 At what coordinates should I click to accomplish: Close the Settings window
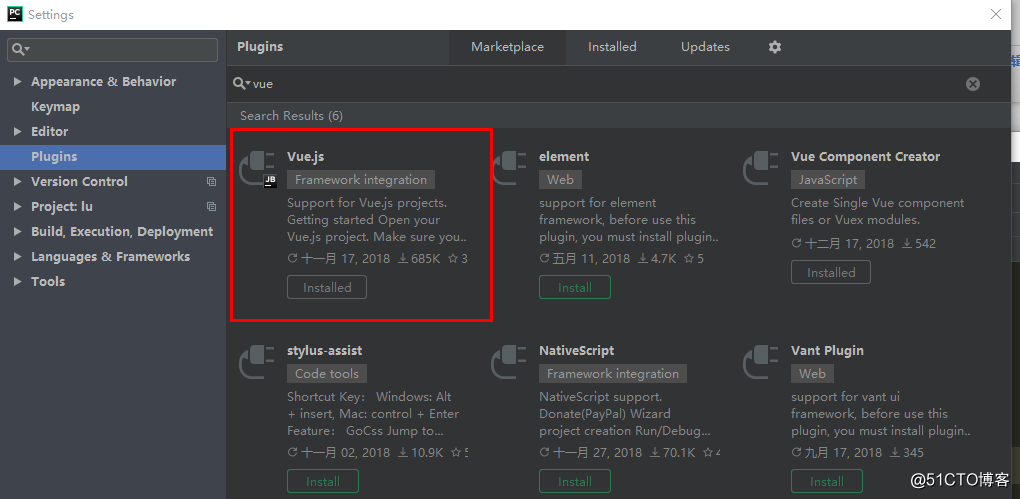click(x=995, y=14)
